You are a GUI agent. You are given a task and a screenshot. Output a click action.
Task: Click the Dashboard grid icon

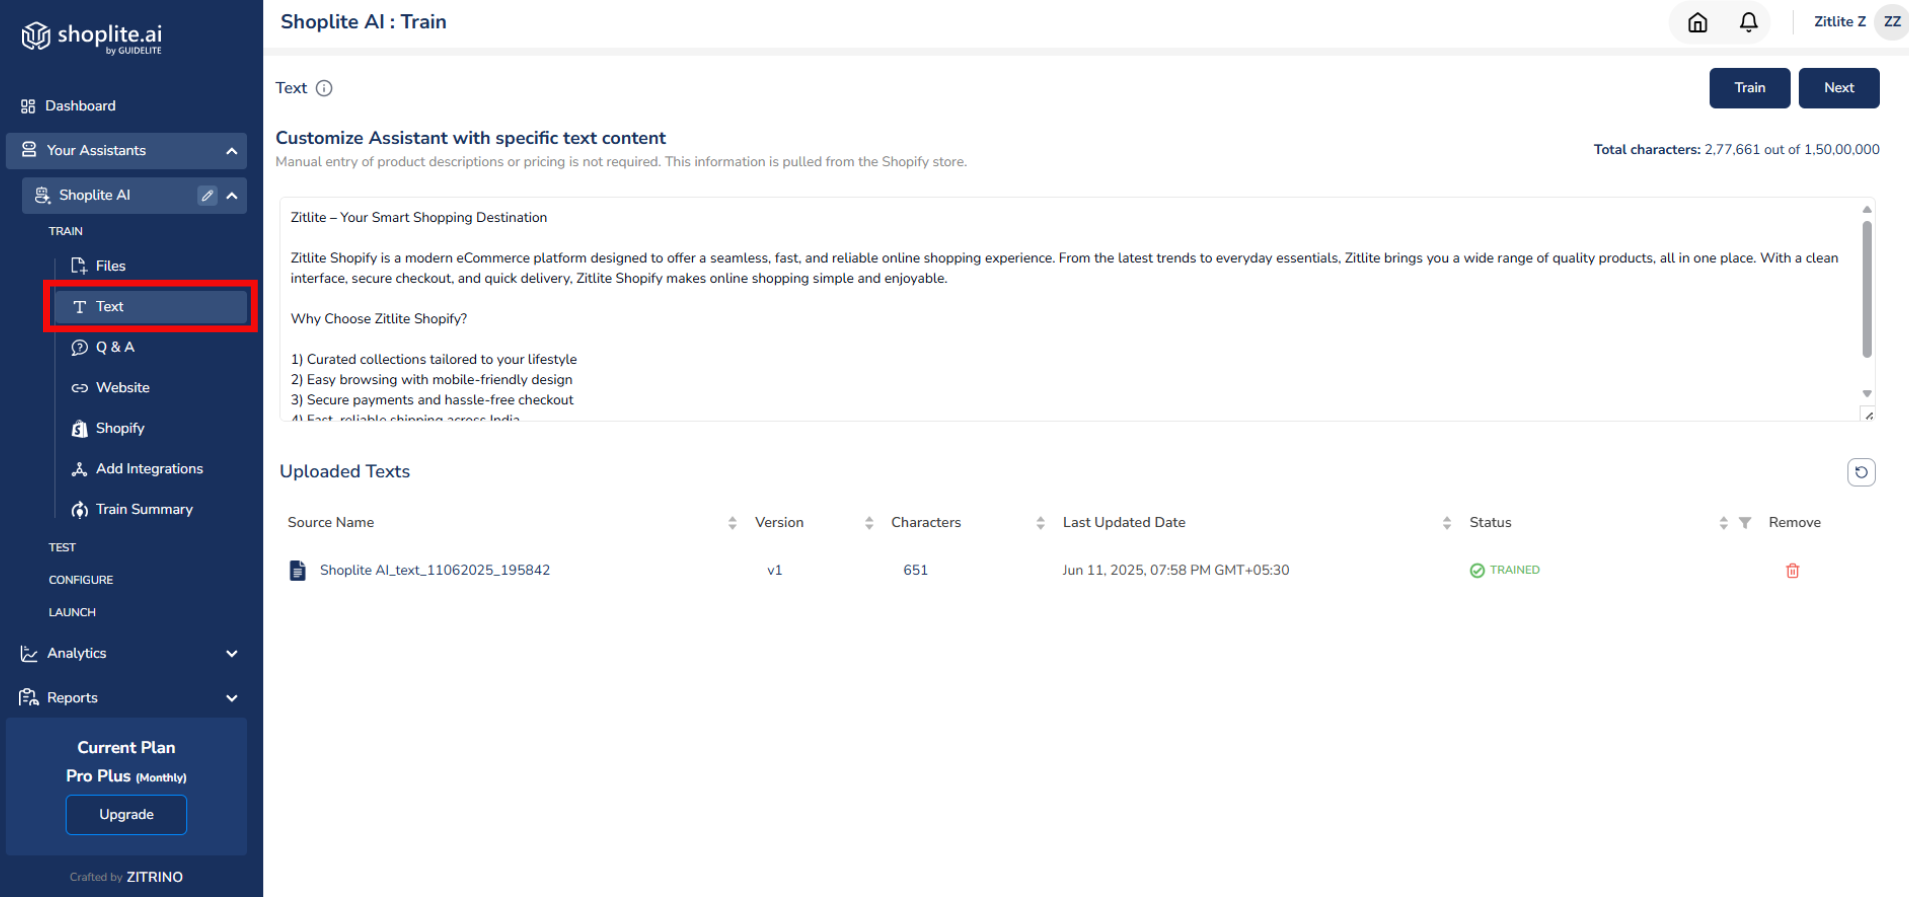point(28,106)
